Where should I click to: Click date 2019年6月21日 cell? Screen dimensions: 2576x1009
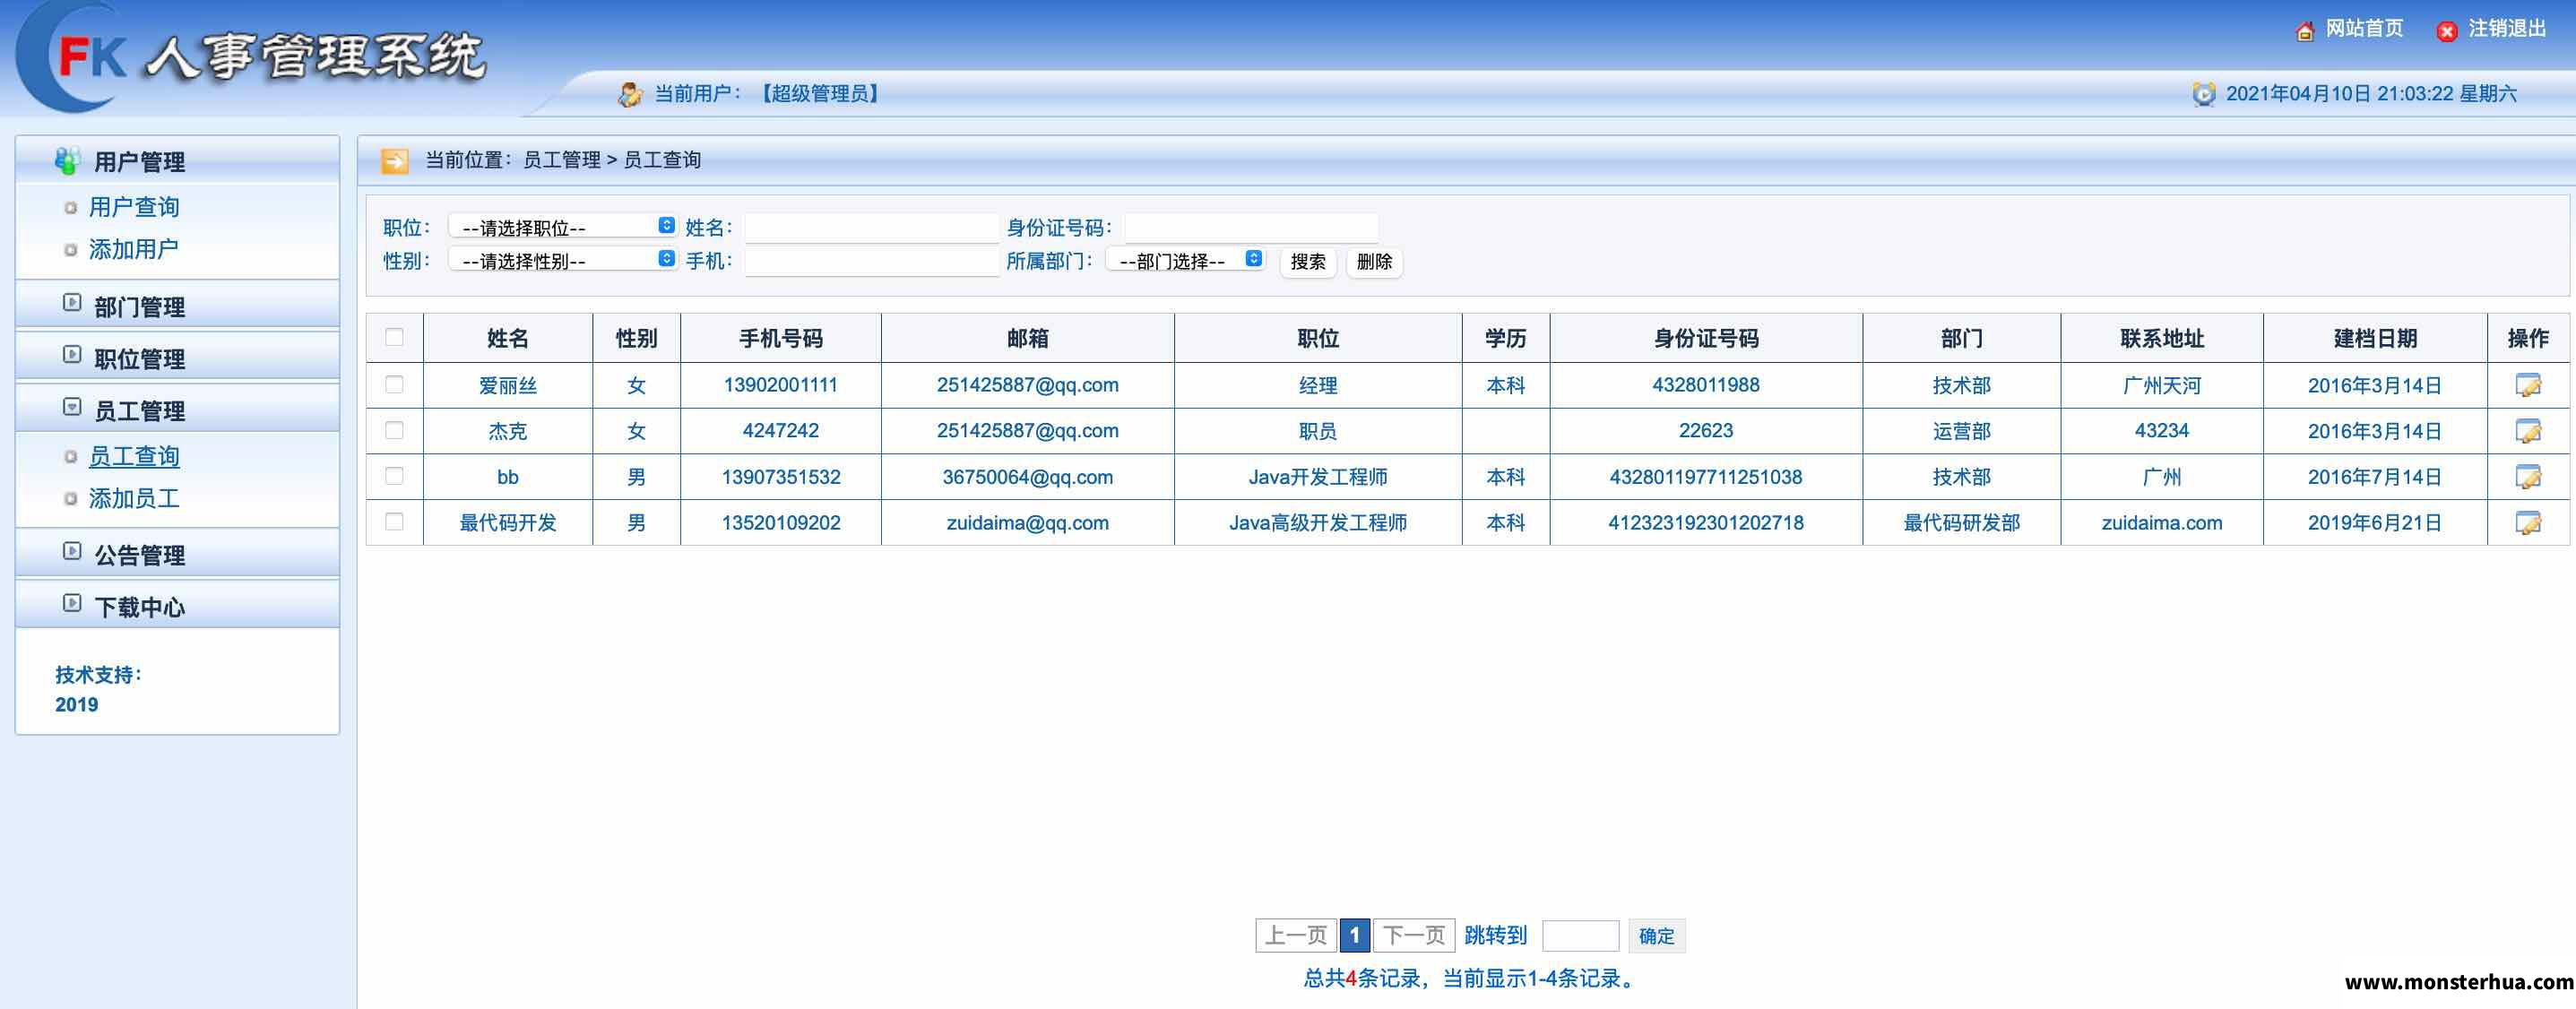tap(2374, 523)
